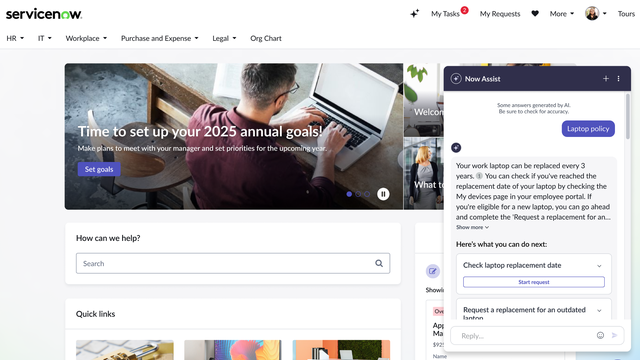Open the colorful monitor quick link thumbnail
The width and height of the screenshot is (640, 360).
233,350
